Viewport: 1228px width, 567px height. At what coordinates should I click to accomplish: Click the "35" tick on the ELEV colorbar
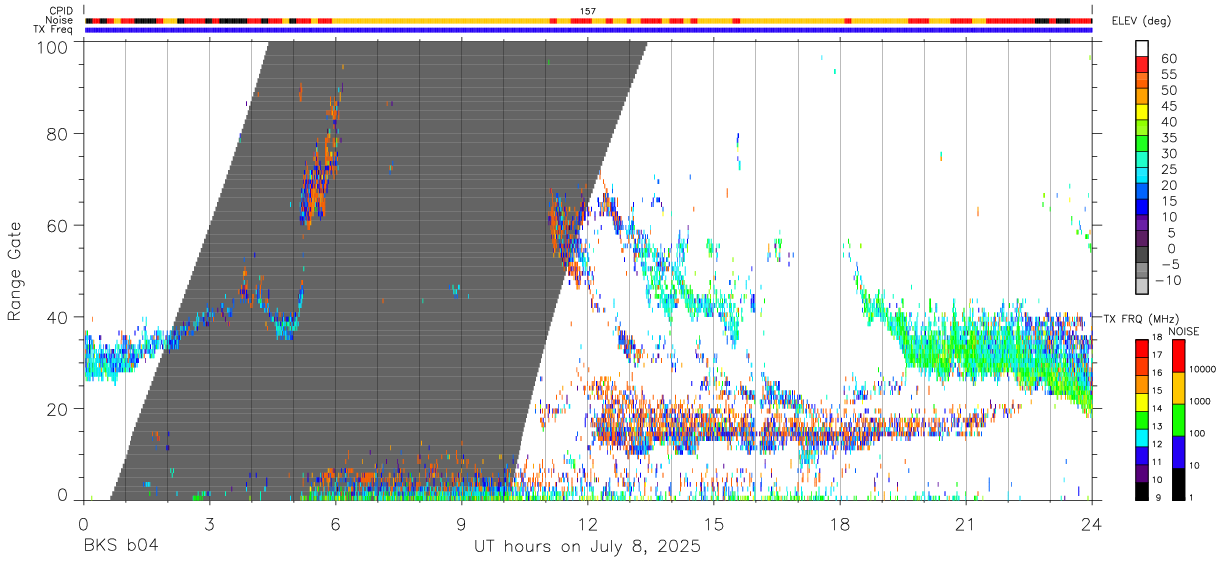pos(1168,138)
